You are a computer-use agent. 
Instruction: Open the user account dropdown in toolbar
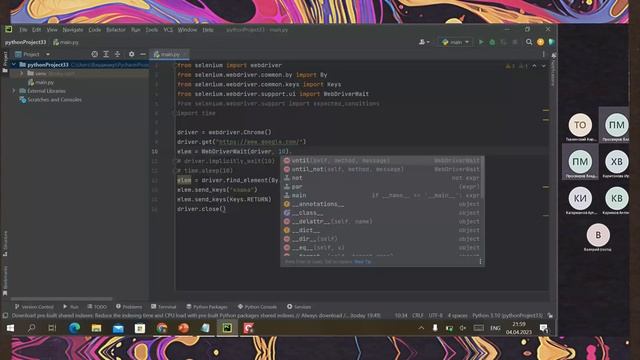click(x=424, y=42)
